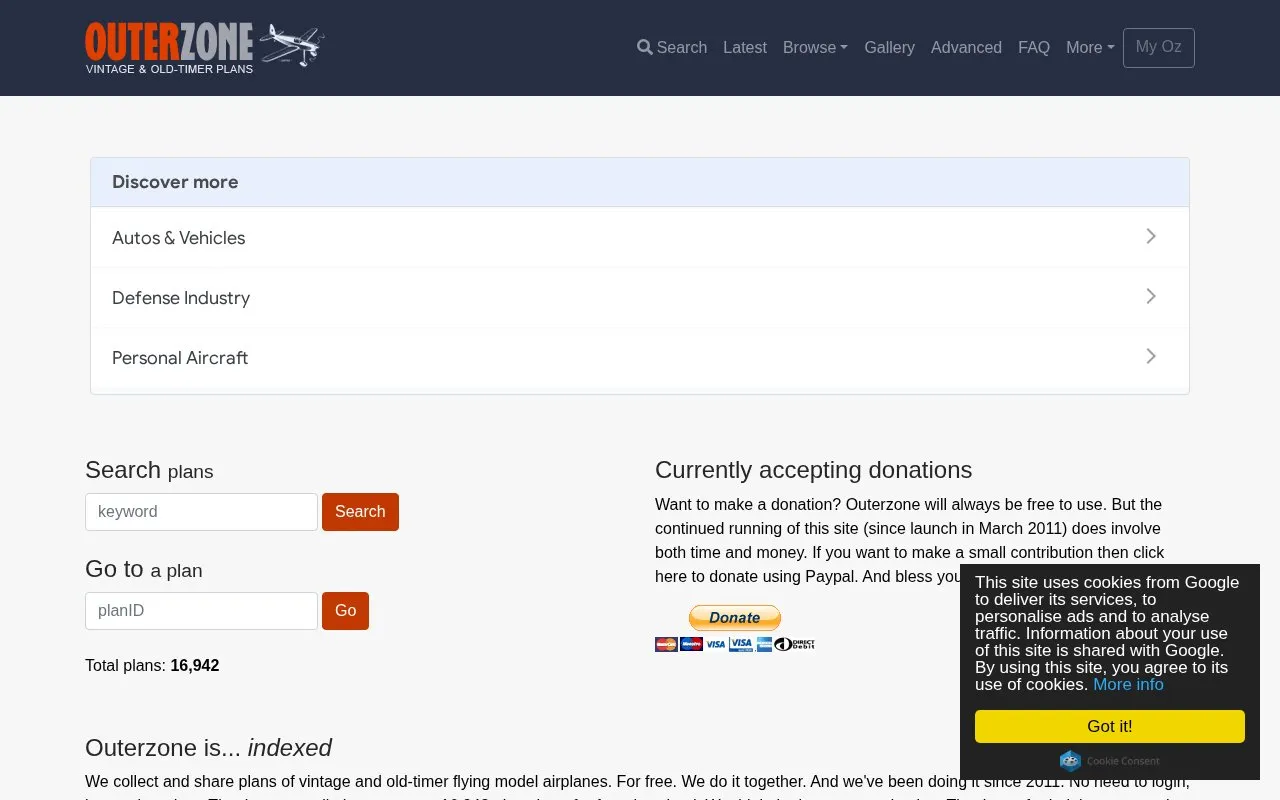1280x800 pixels.
Task: Click the total plans count 16,942
Action: pyautogui.click(x=195, y=666)
